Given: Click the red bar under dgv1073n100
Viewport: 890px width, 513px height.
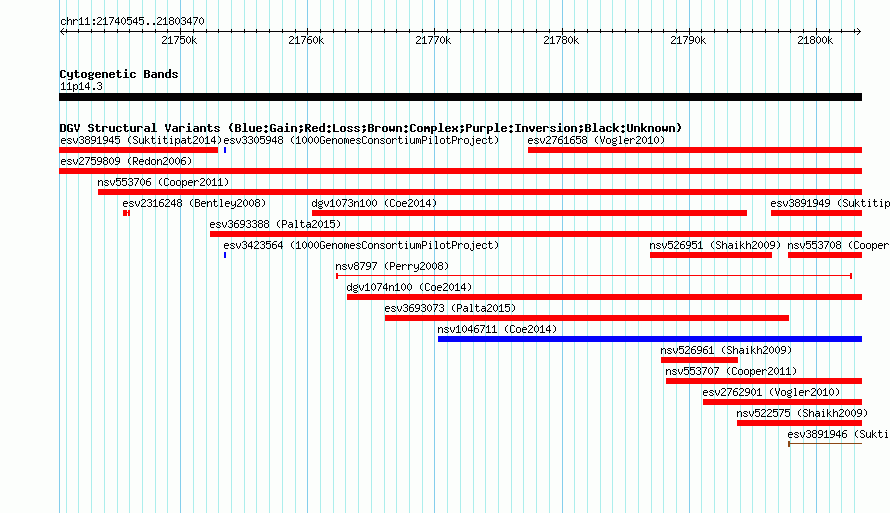Looking at the screenshot, I should coord(529,213).
